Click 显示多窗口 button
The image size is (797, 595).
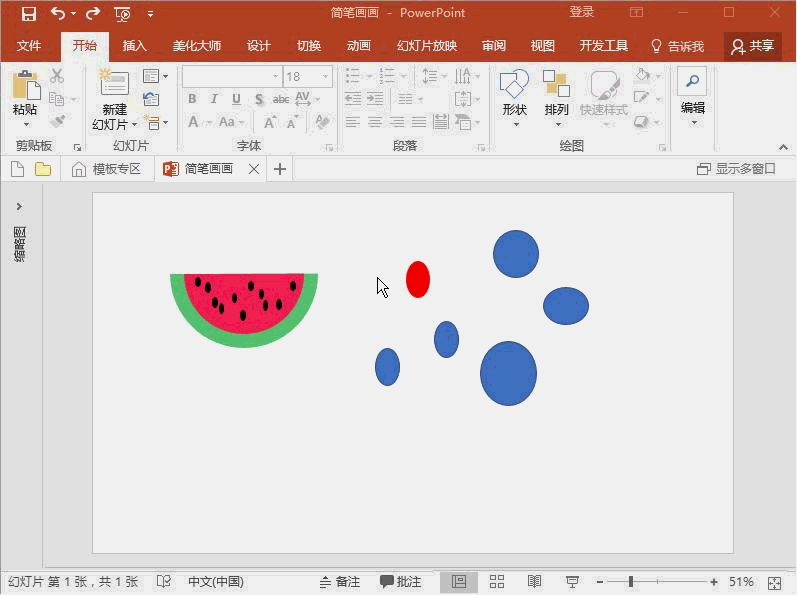coord(736,169)
